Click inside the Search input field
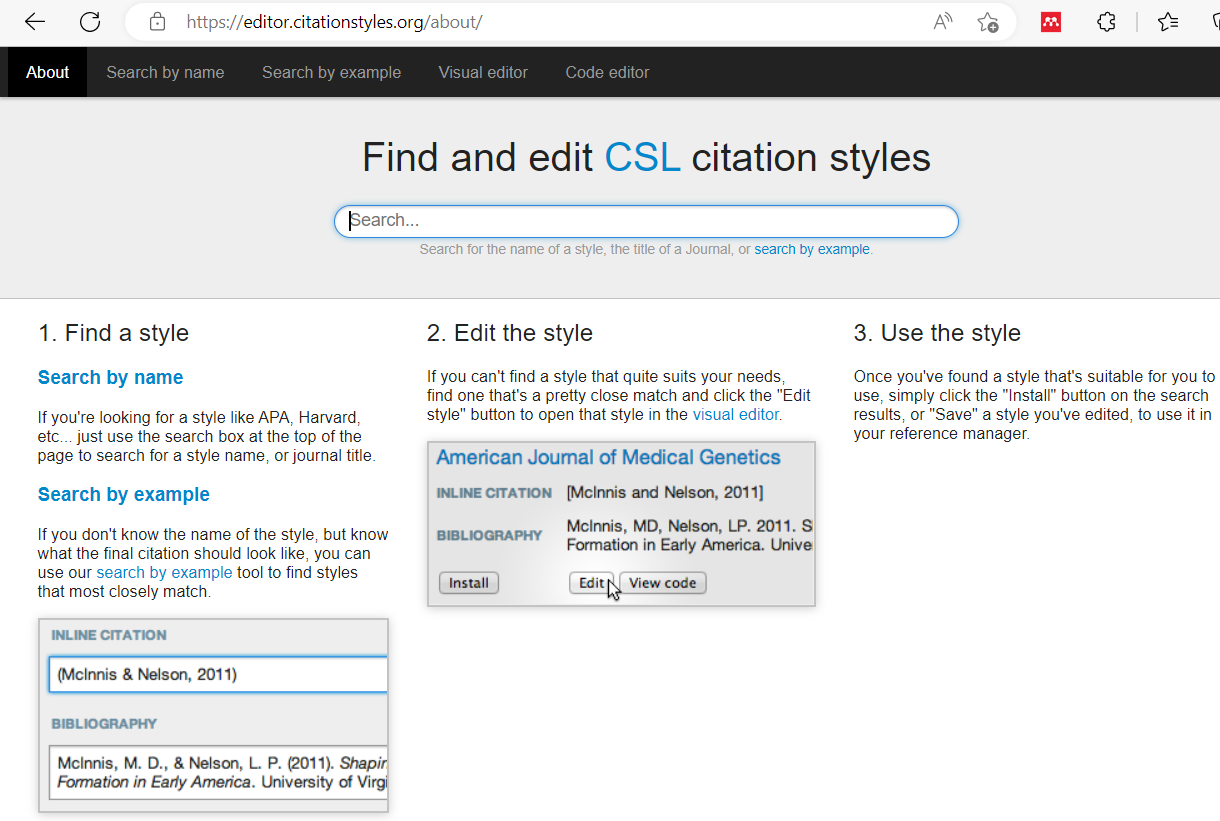 point(645,221)
